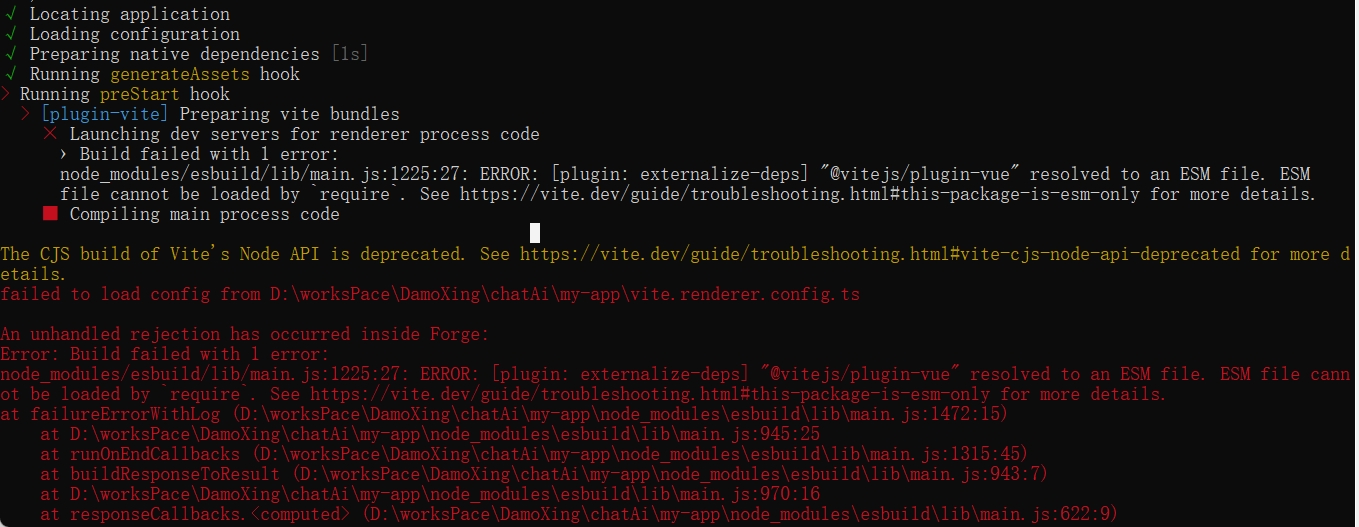Click the checkmark next to Loading configuration
Screen dimensions: 1359x527
pyautogui.click(x=10, y=34)
